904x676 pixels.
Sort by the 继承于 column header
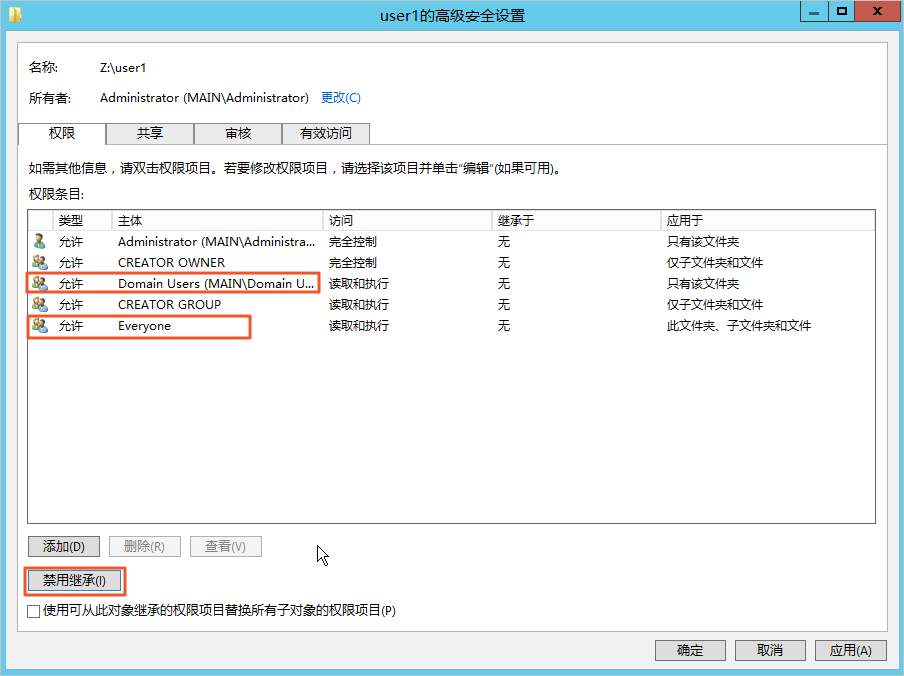[x=576, y=220]
